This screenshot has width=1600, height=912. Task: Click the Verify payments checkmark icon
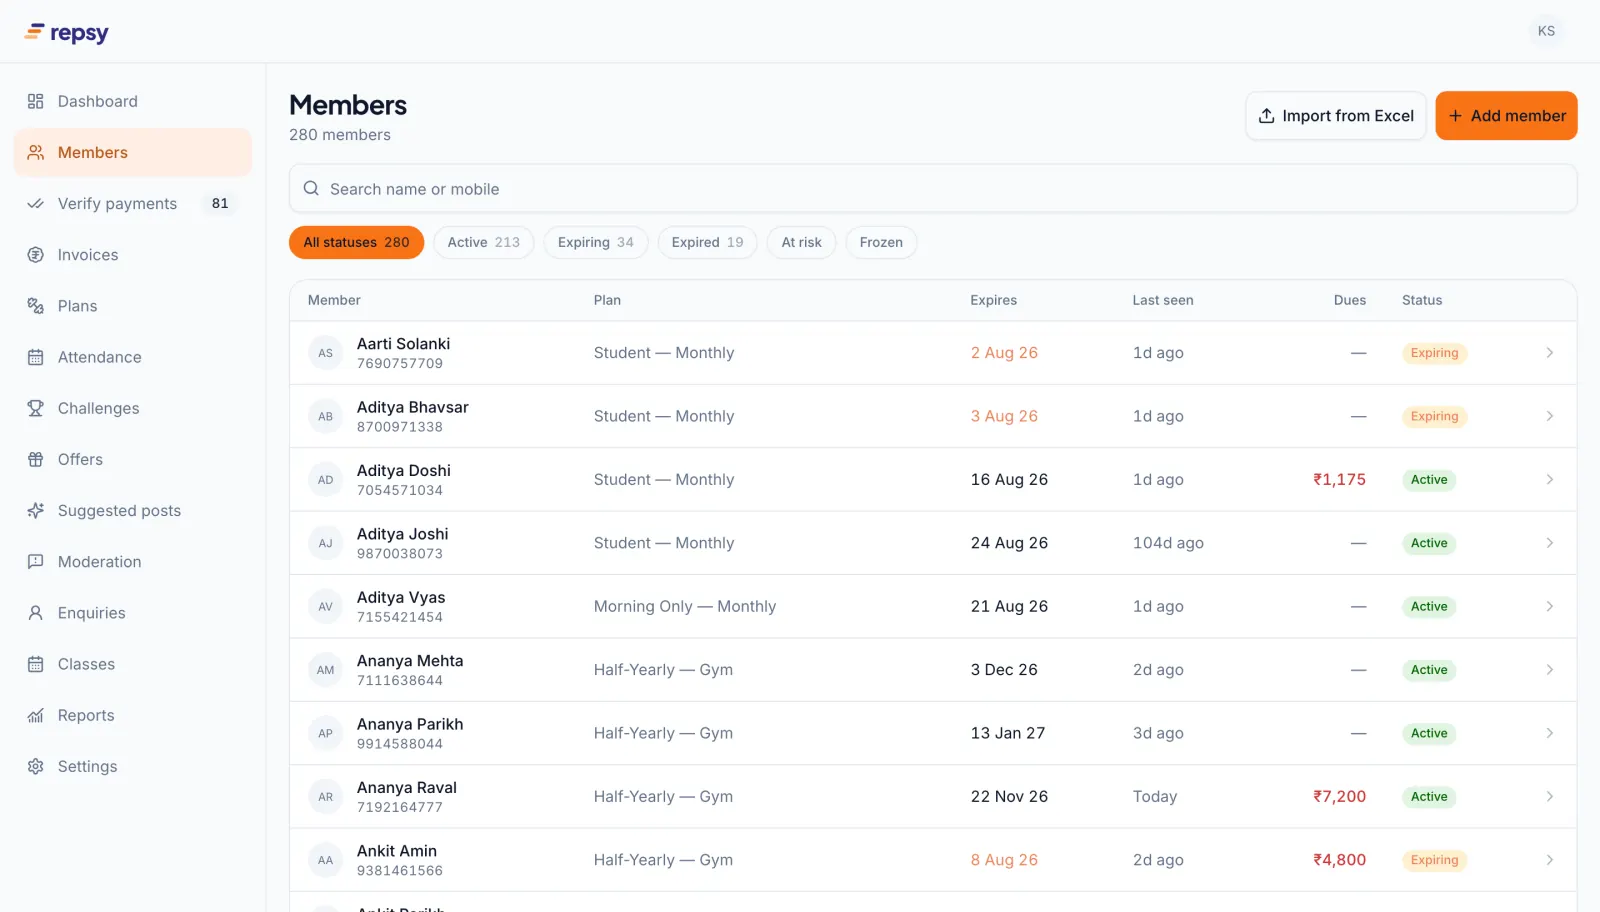tap(36, 203)
